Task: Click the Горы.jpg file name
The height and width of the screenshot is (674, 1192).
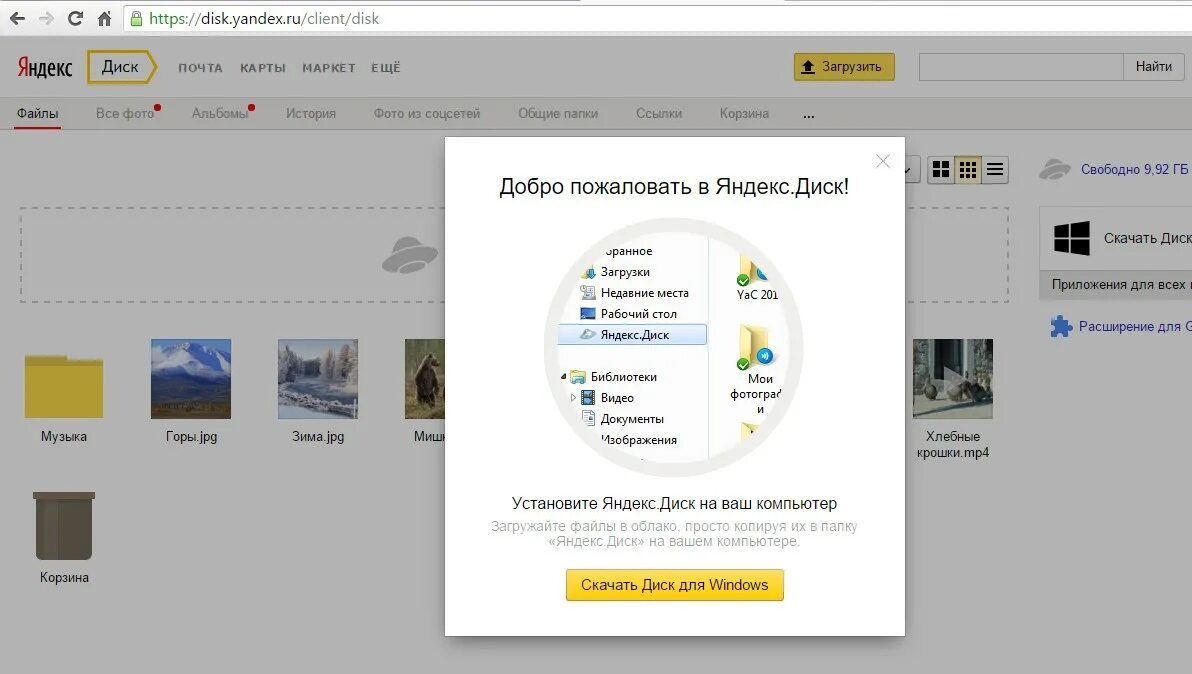Action: [192, 437]
